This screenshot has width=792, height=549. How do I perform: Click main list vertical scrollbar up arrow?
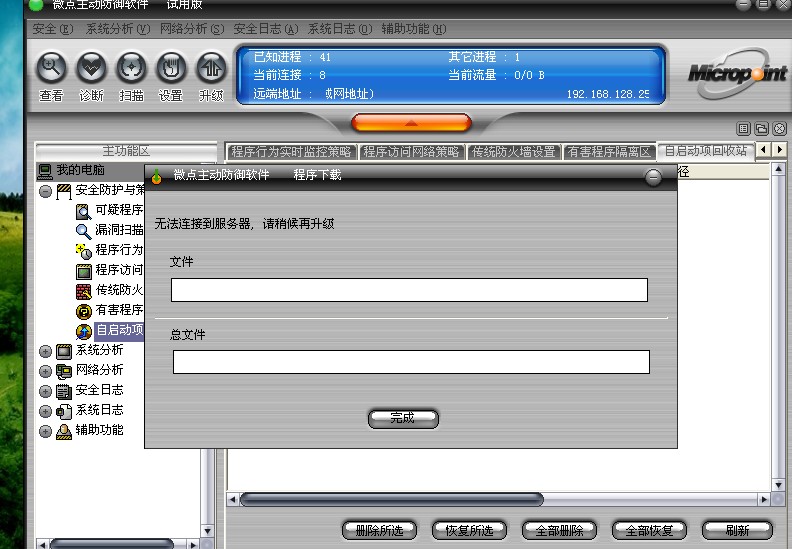[x=778, y=169]
